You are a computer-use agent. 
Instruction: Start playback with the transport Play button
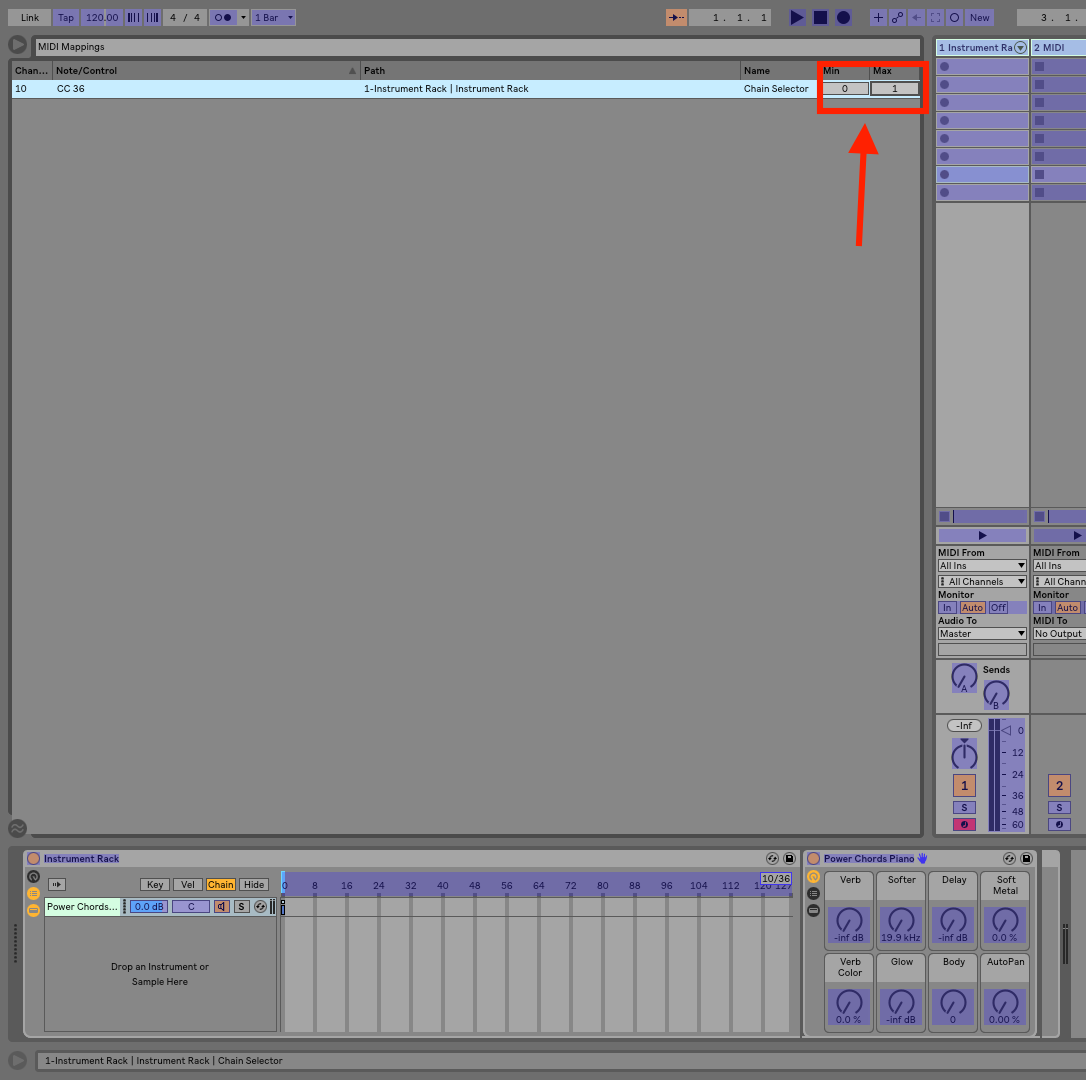(x=797, y=17)
